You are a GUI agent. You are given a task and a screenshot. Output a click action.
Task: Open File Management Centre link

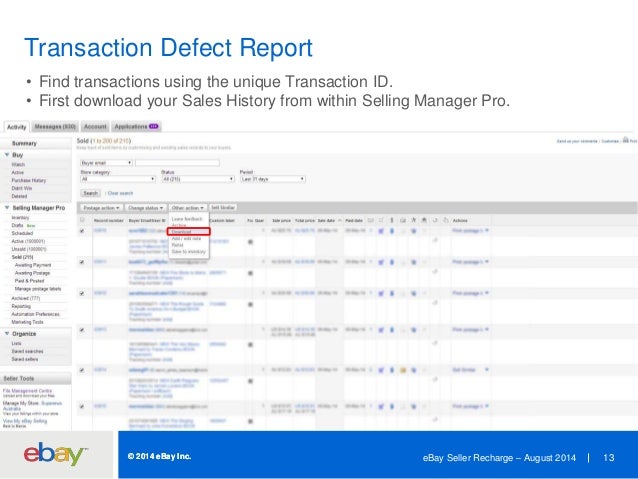coord(27,391)
